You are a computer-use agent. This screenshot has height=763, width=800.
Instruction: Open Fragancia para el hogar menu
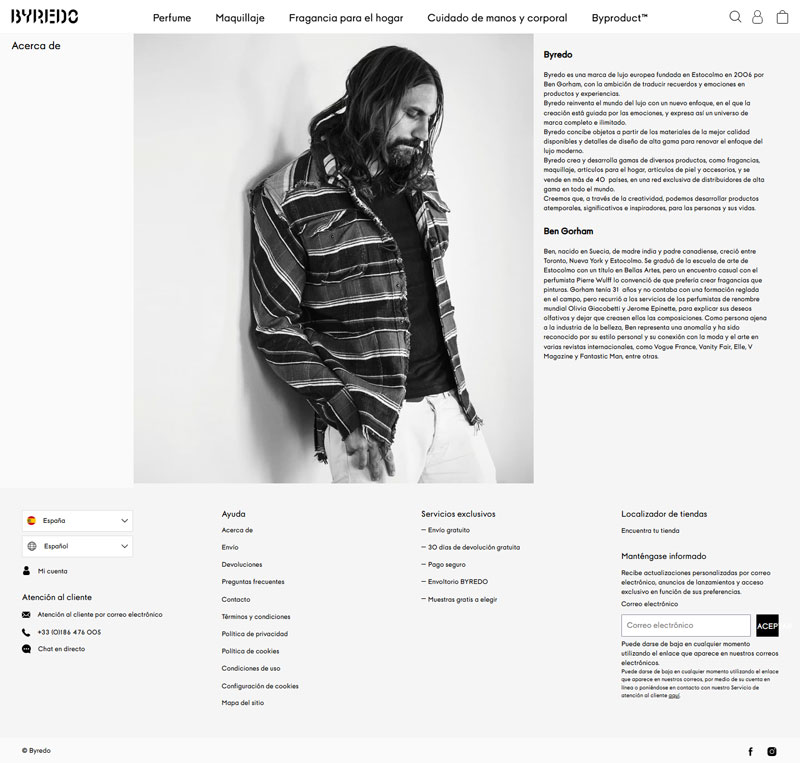[x=346, y=18]
